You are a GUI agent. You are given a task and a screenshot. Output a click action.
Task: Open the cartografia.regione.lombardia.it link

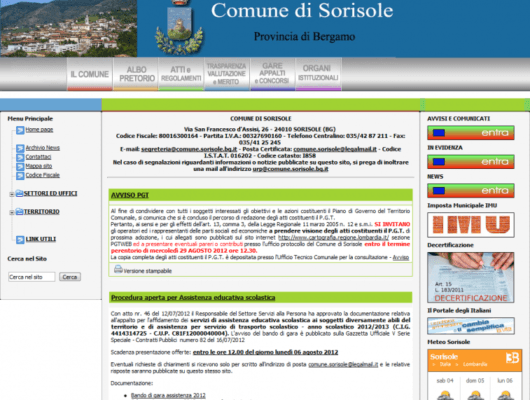333,238
